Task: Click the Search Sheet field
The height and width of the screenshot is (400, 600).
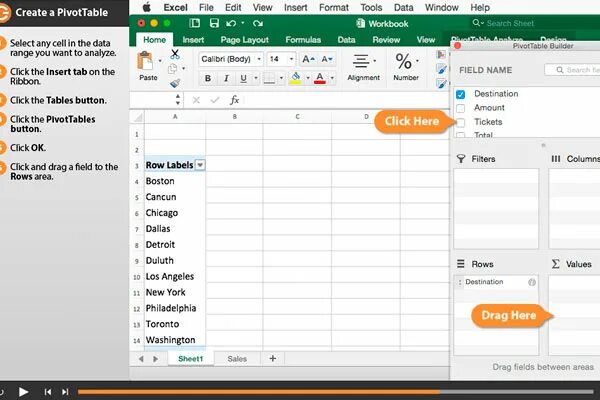Action: [535, 23]
